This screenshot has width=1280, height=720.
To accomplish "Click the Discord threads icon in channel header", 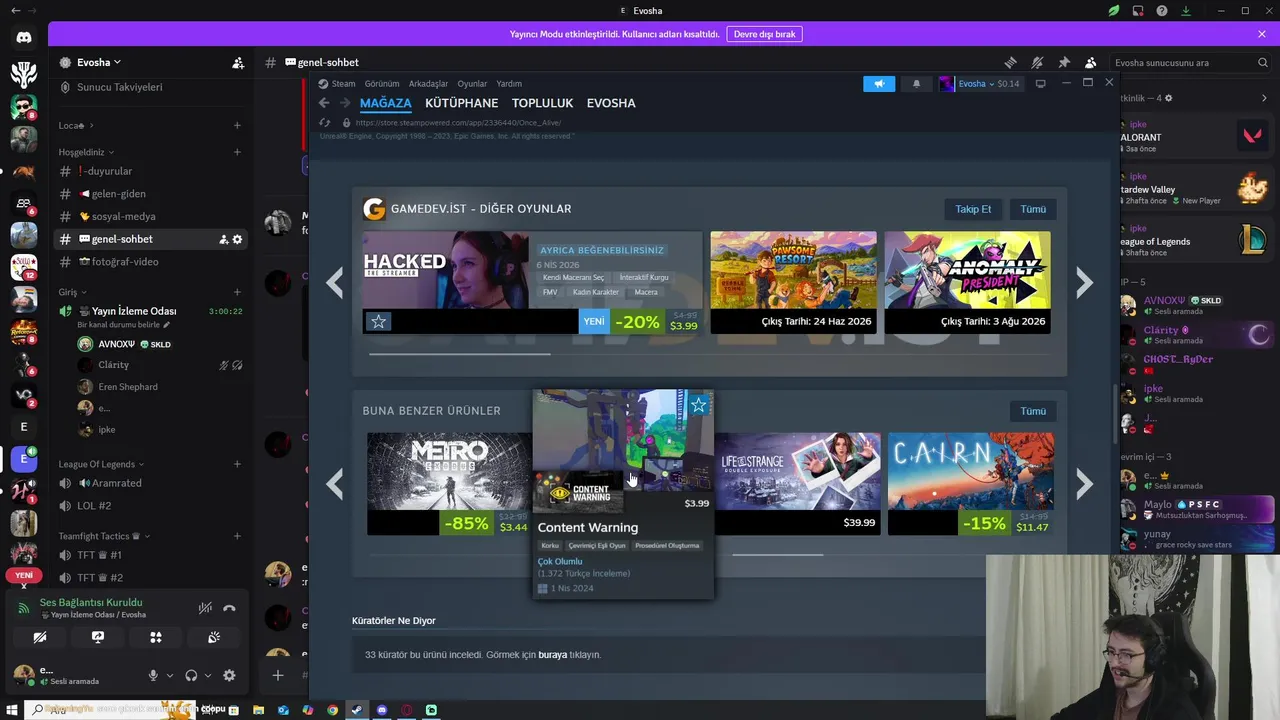I will tap(1011, 62).
